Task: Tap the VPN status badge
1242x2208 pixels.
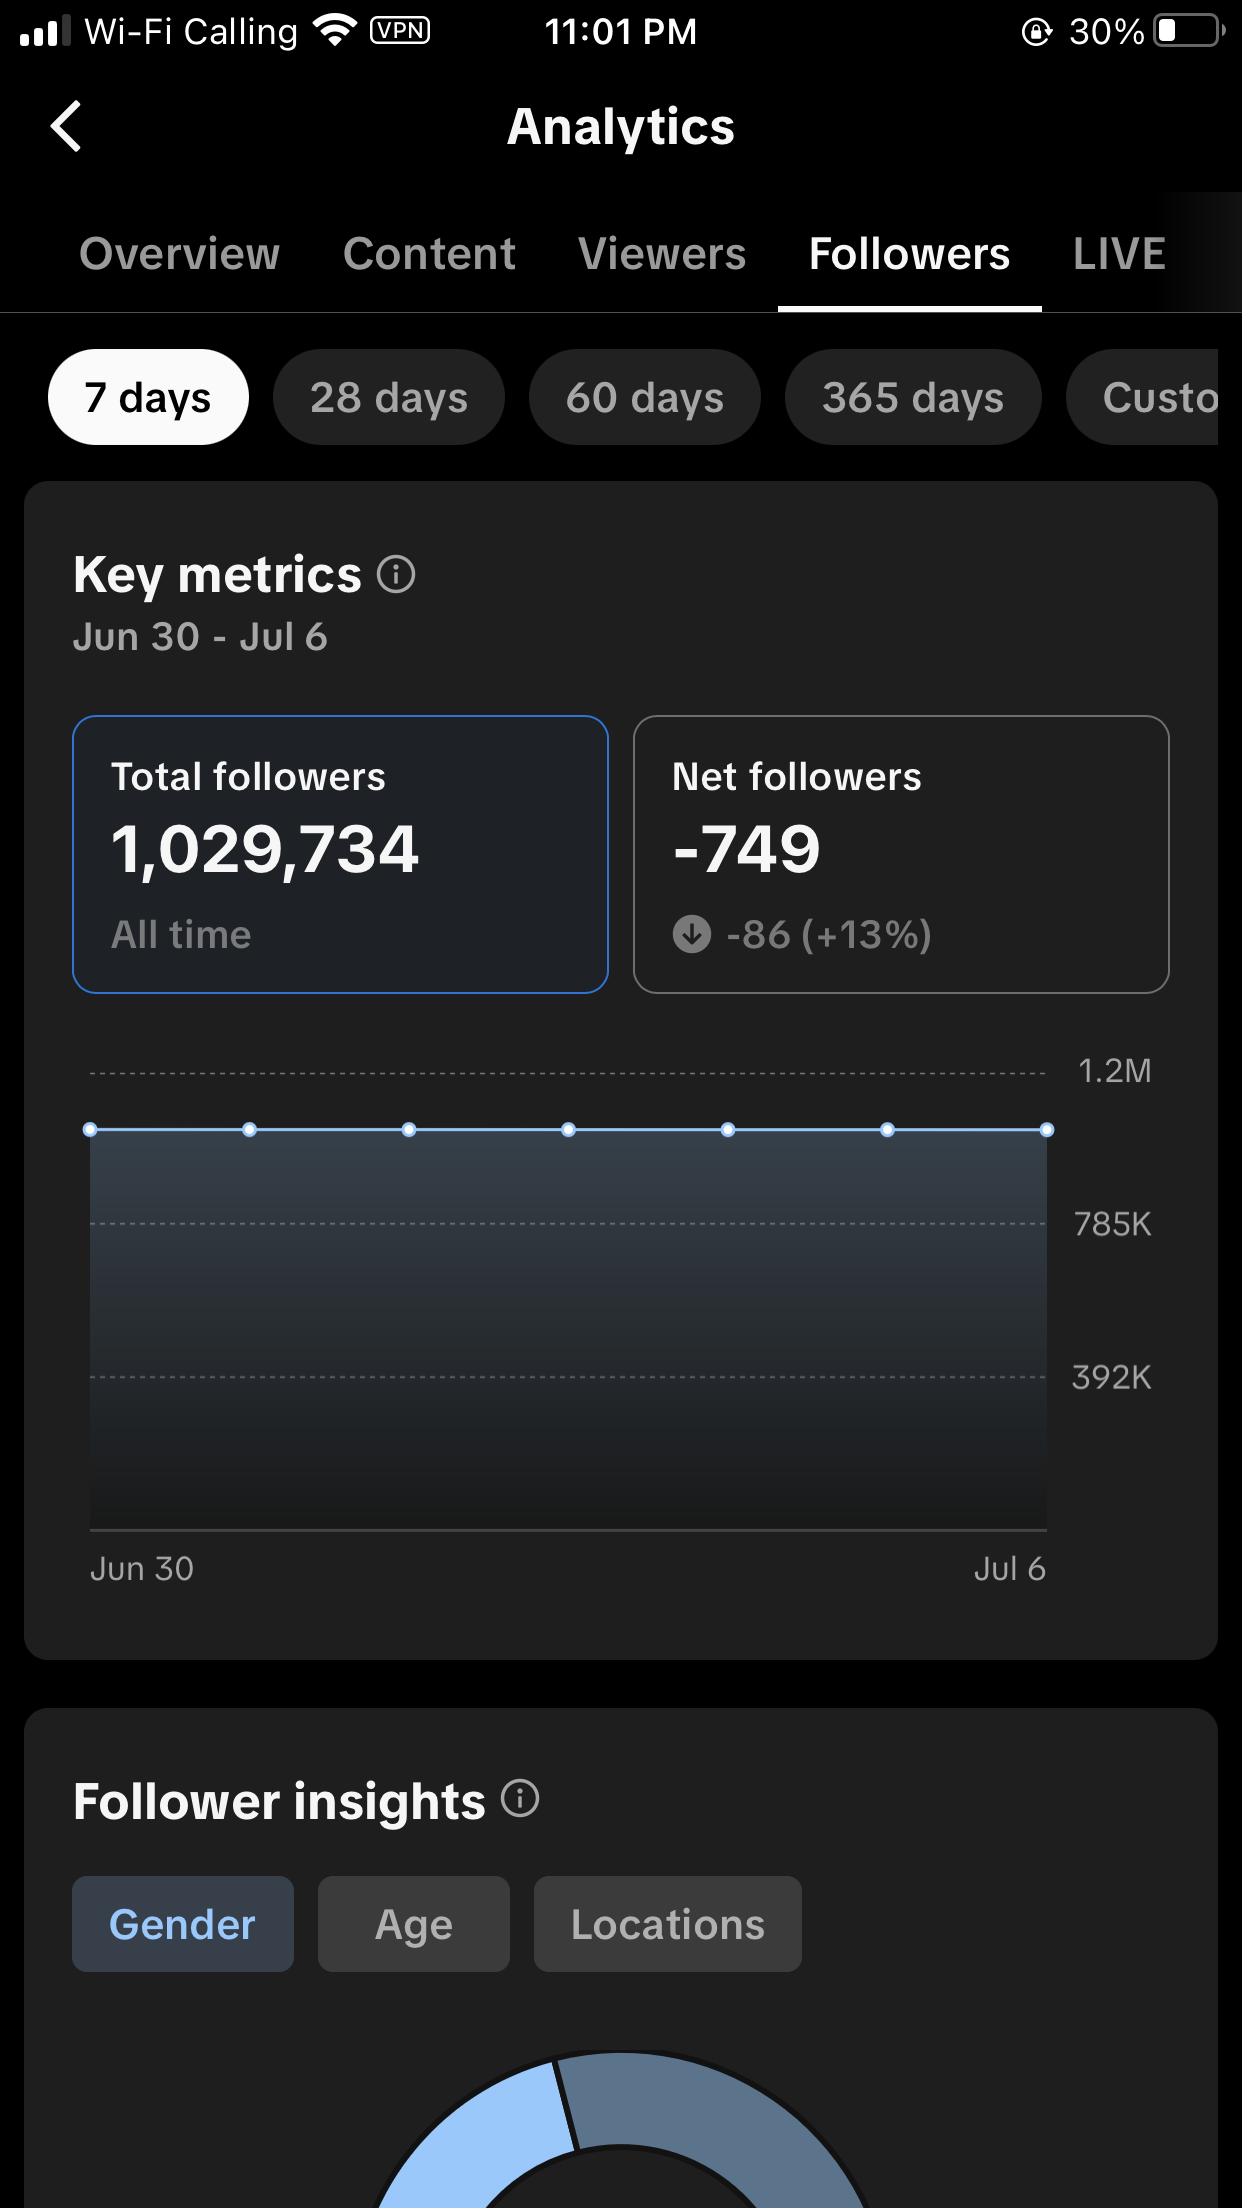Action: [x=400, y=30]
